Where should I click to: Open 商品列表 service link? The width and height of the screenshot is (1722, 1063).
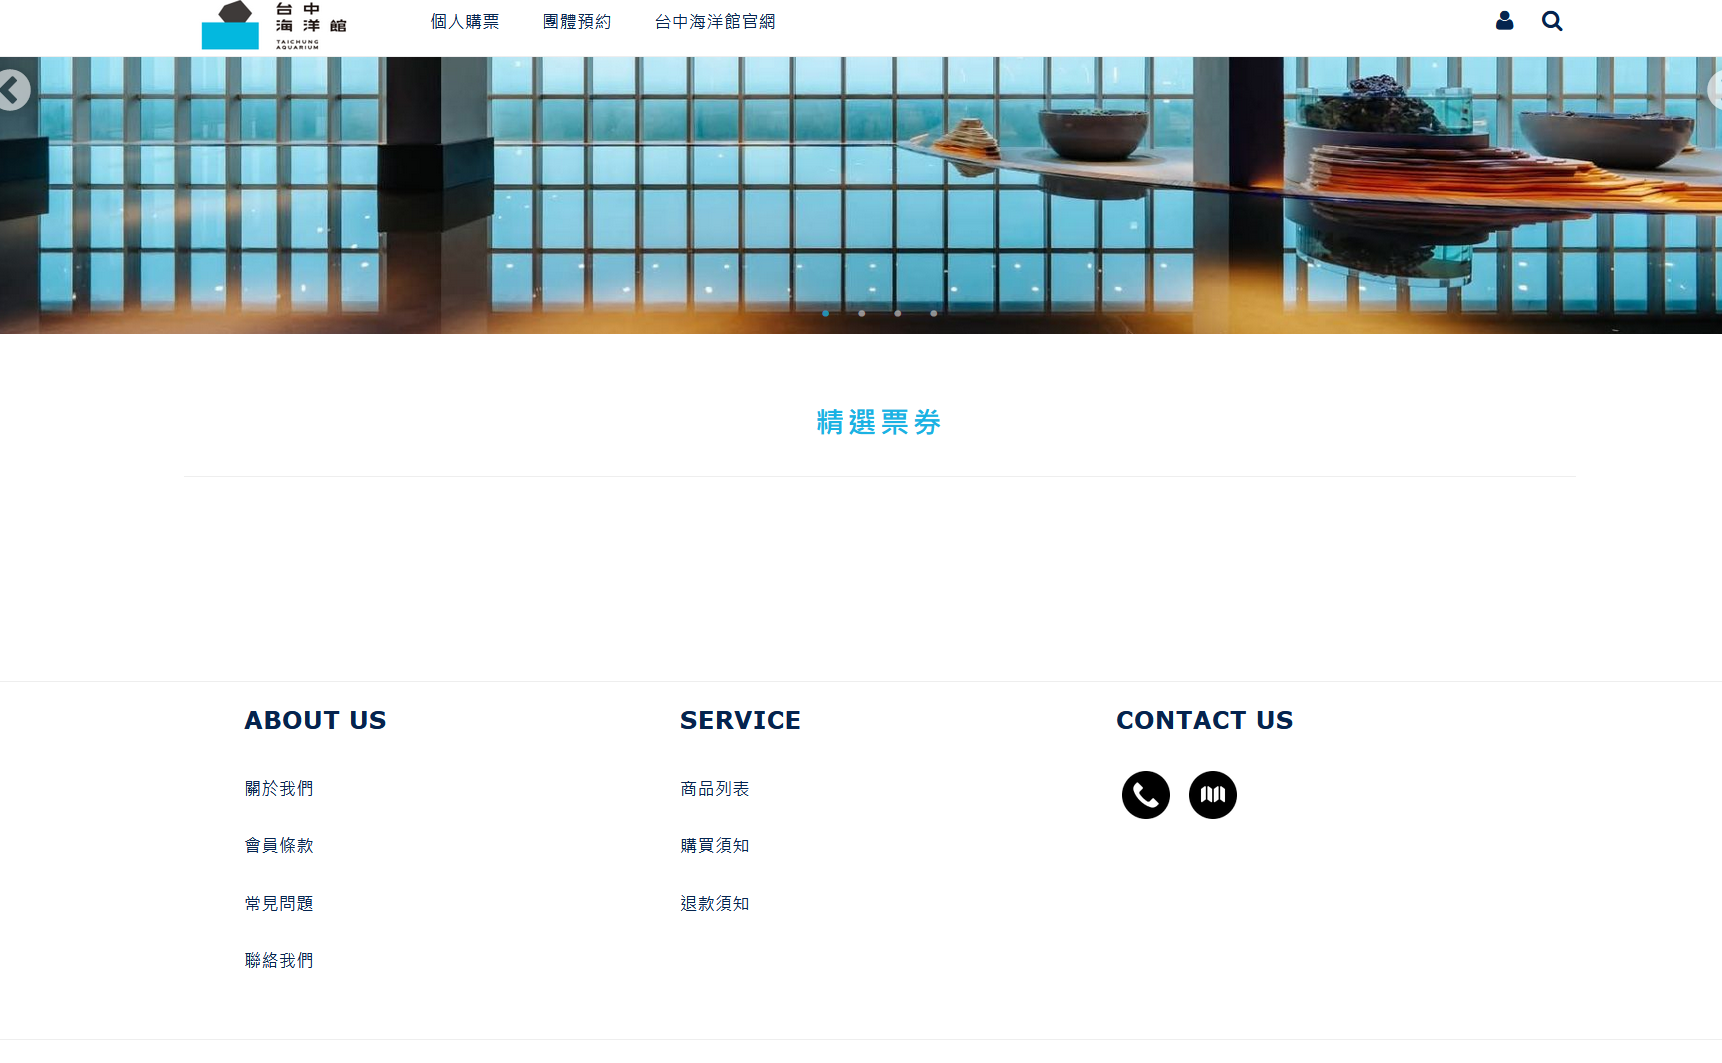(x=714, y=789)
